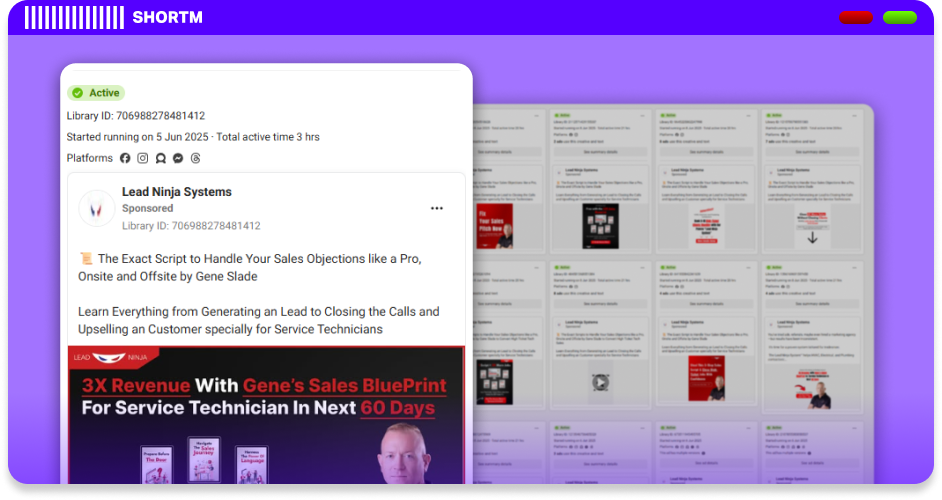Click the Platforms label
This screenshot has width=942, height=500.
click(90, 158)
